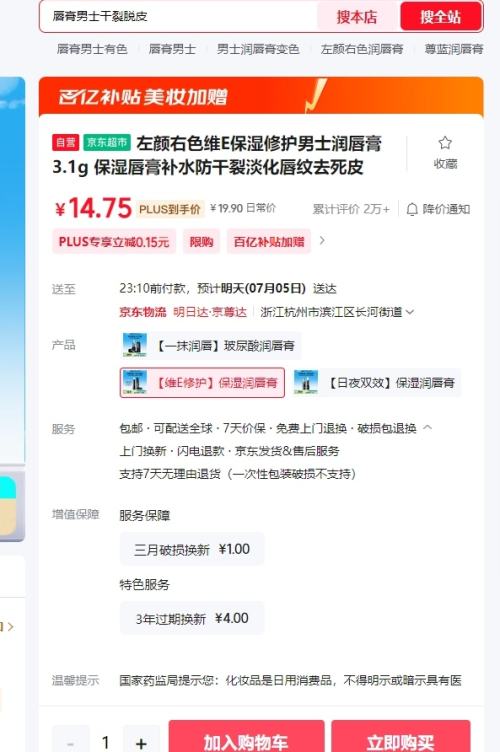The width and height of the screenshot is (500, 752).
Task: Open the 唇膏男士有色 suggested search link
Action: click(92, 49)
